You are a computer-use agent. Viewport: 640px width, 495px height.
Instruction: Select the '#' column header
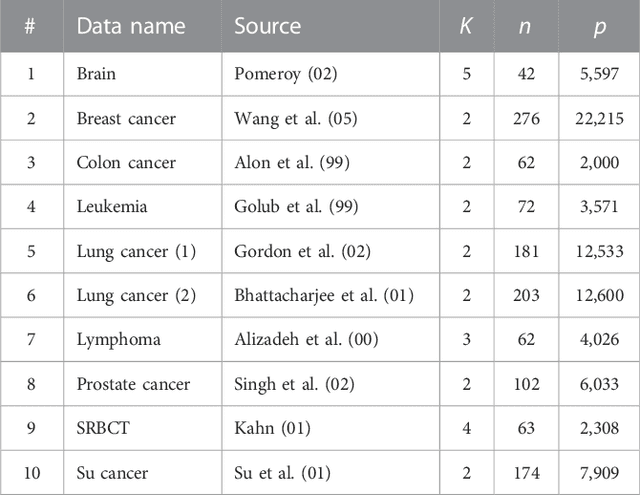point(30,27)
